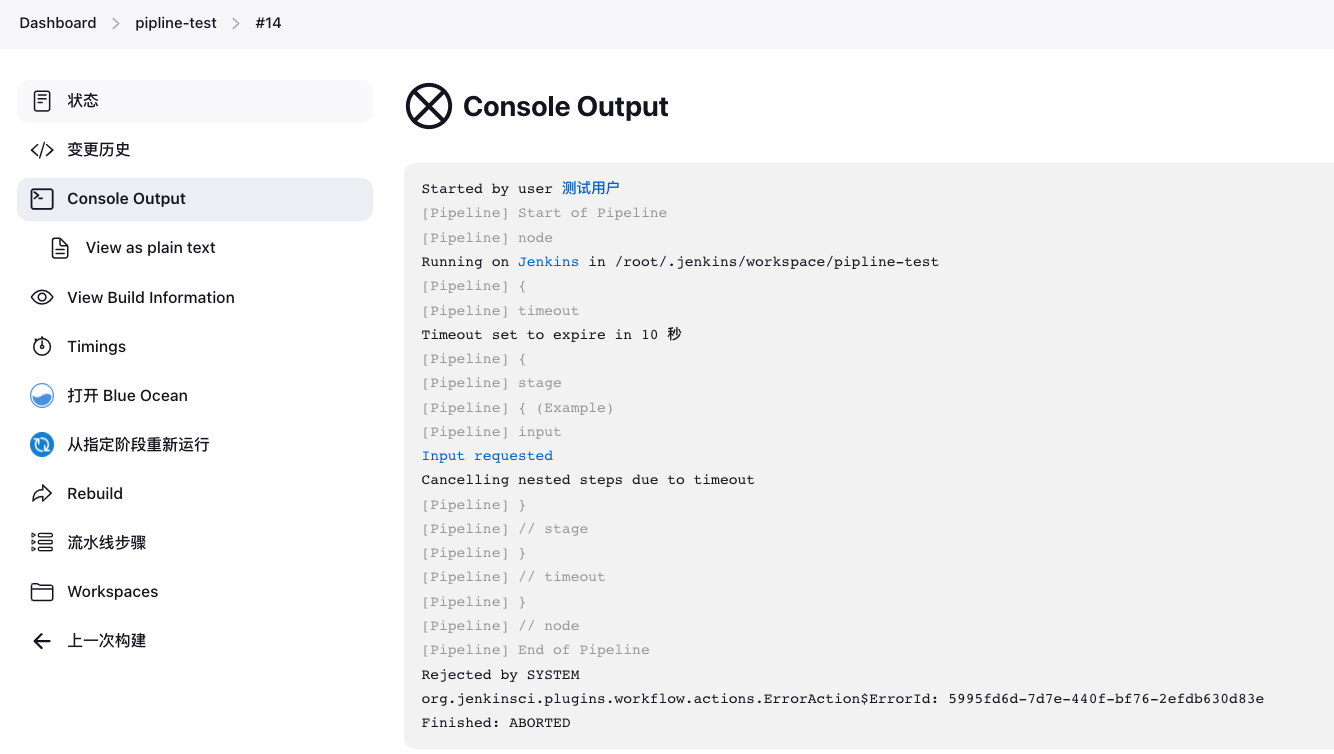1334x754 pixels.
Task: Click the 流水线步骤 list icon
Action: click(x=42, y=542)
